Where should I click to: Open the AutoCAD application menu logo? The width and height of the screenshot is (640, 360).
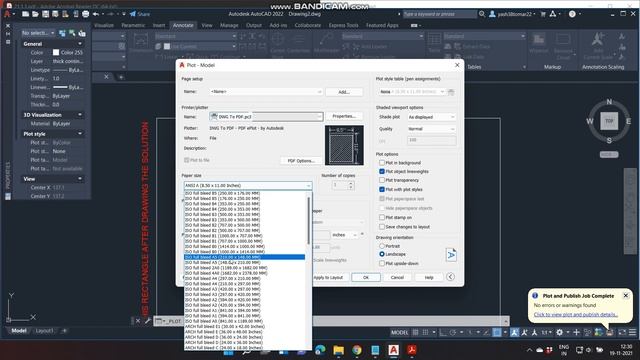pos(7,14)
